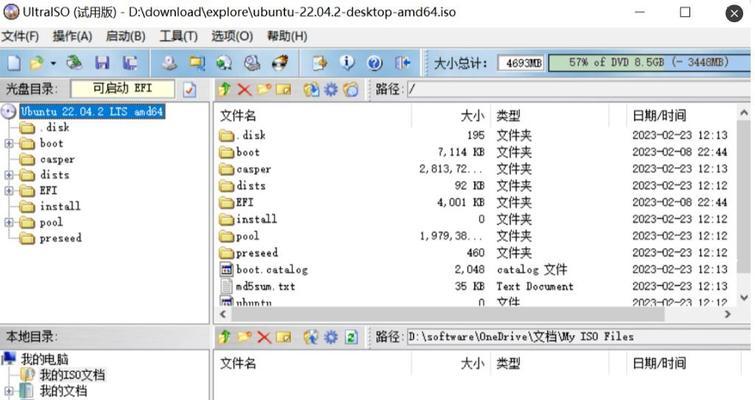Click the image list vertical scrollbar down arrow
755x400 pixels.
click(744, 298)
